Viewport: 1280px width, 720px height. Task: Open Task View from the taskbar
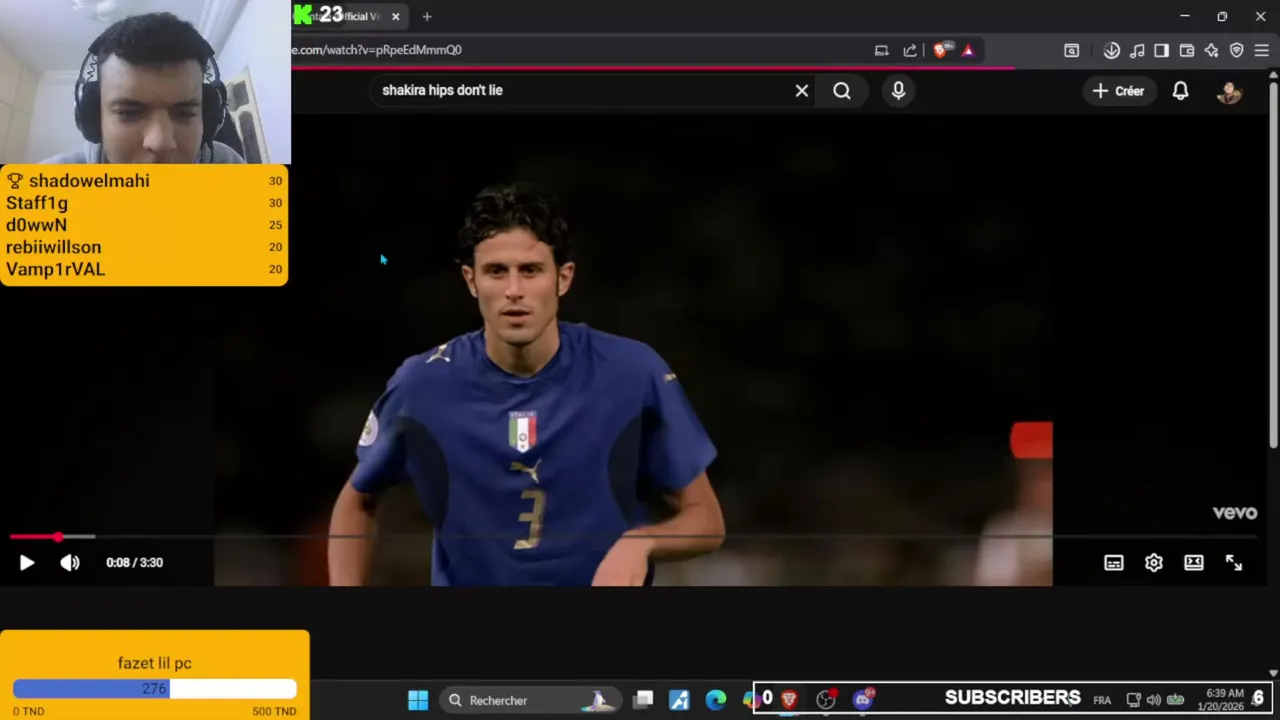[643, 699]
